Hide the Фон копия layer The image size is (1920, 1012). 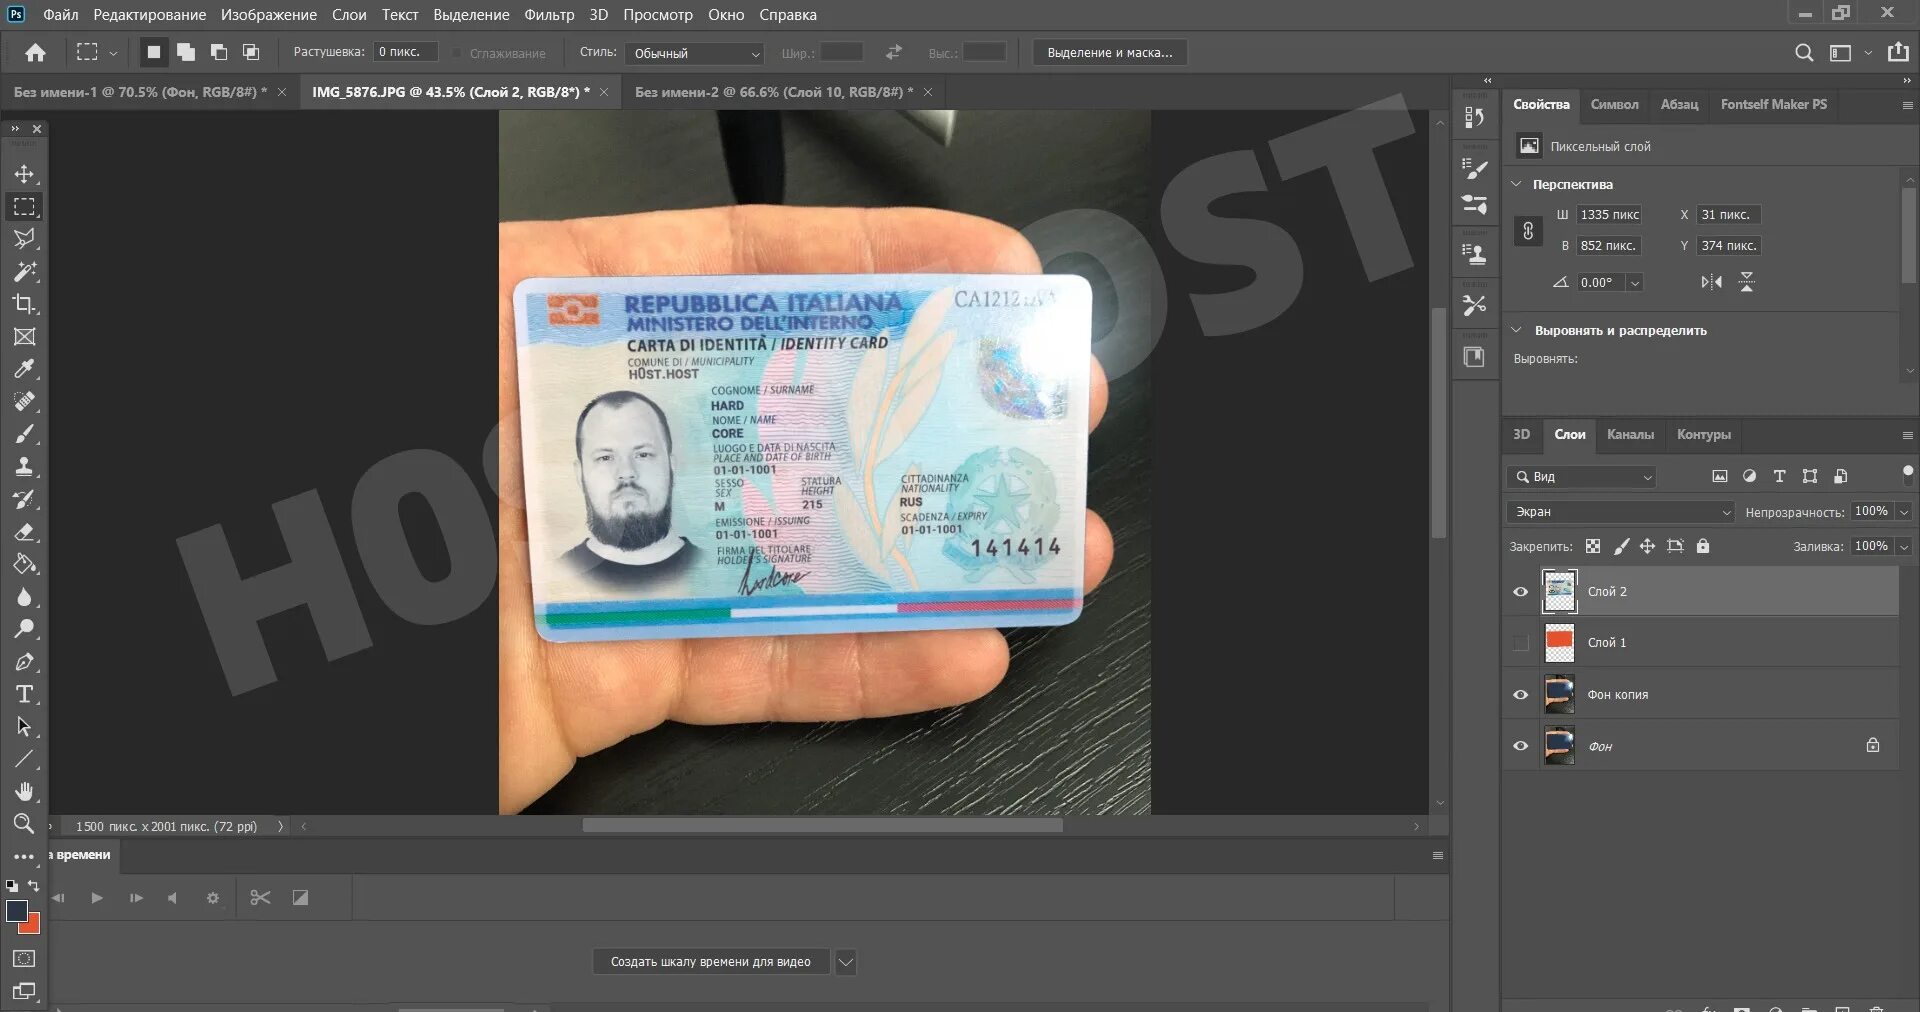click(x=1521, y=695)
